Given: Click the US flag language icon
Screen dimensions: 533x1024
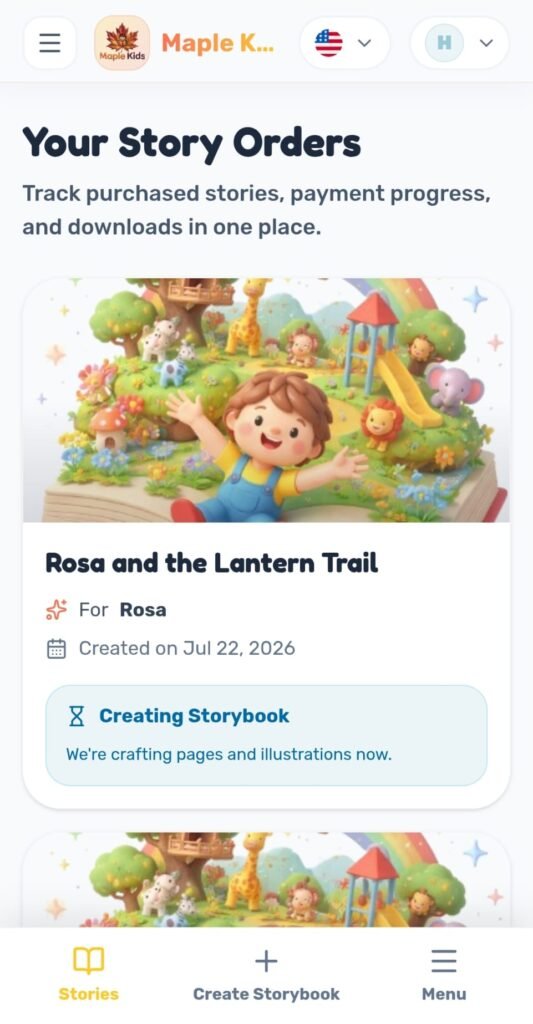Looking at the screenshot, I should click(x=329, y=43).
